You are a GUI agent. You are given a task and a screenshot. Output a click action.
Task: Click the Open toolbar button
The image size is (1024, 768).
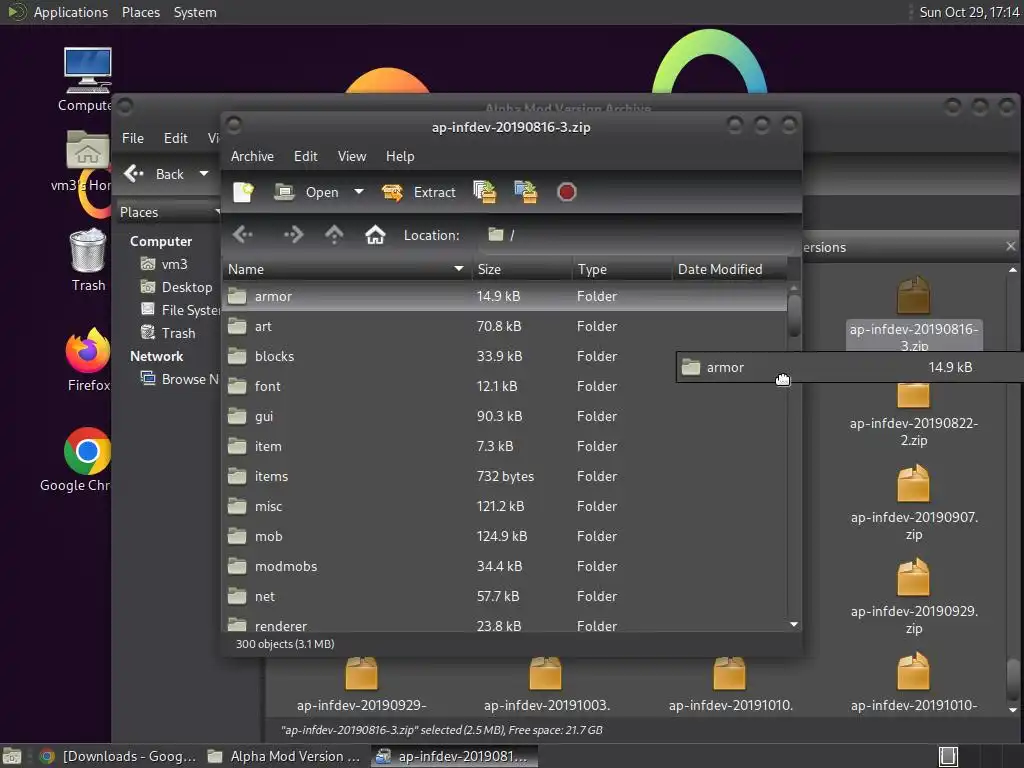click(306, 192)
